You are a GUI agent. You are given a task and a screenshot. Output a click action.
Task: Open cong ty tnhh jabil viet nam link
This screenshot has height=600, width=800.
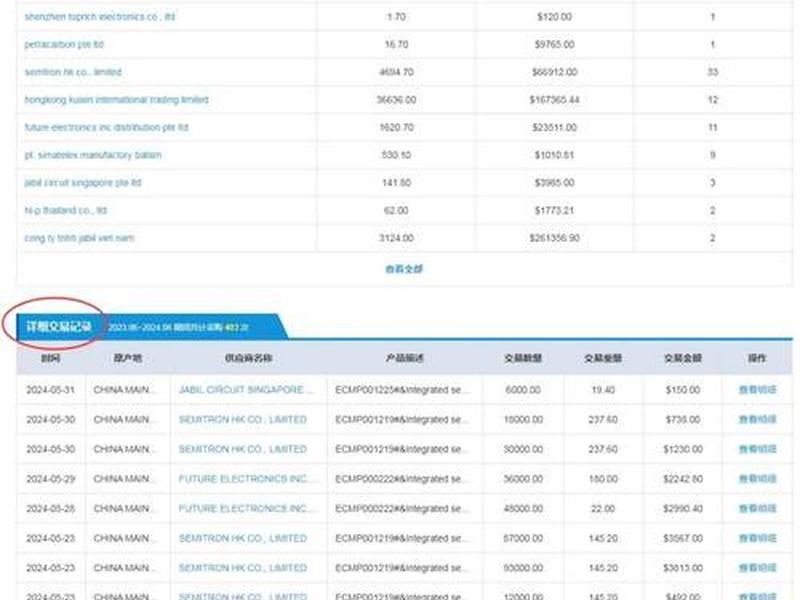80,238
